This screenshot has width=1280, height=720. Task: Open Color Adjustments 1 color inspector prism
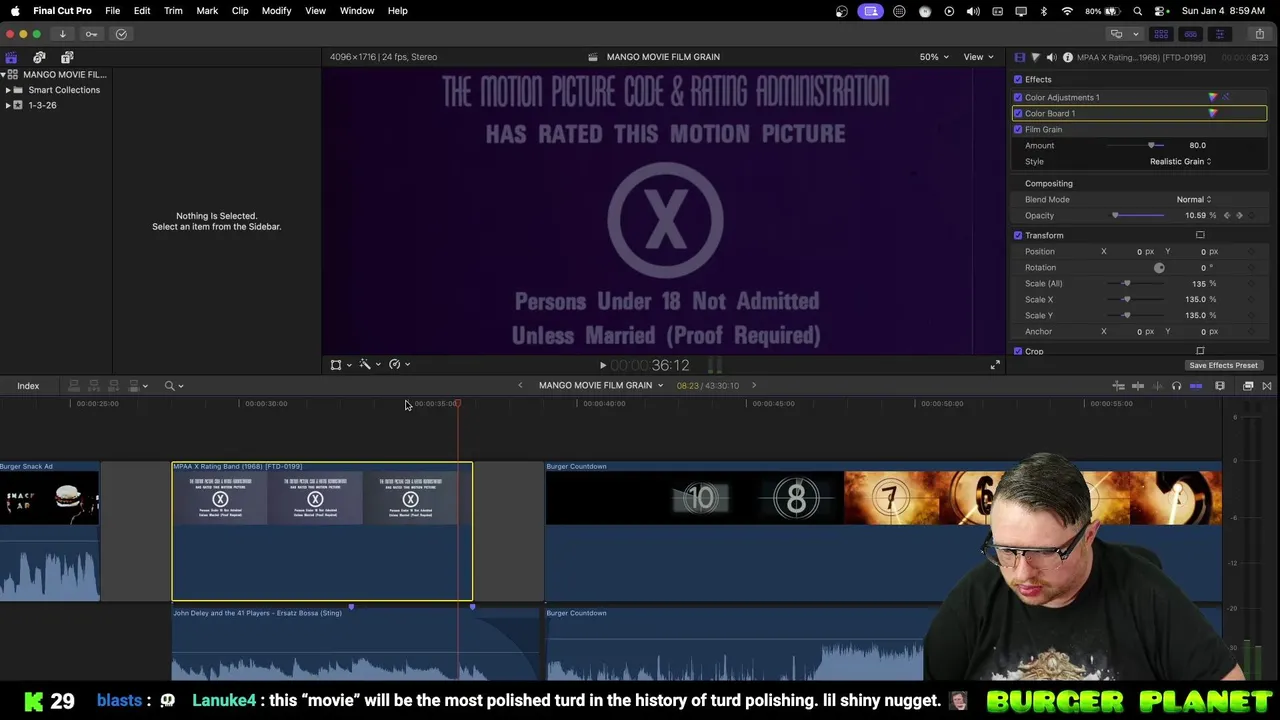coord(1213,97)
